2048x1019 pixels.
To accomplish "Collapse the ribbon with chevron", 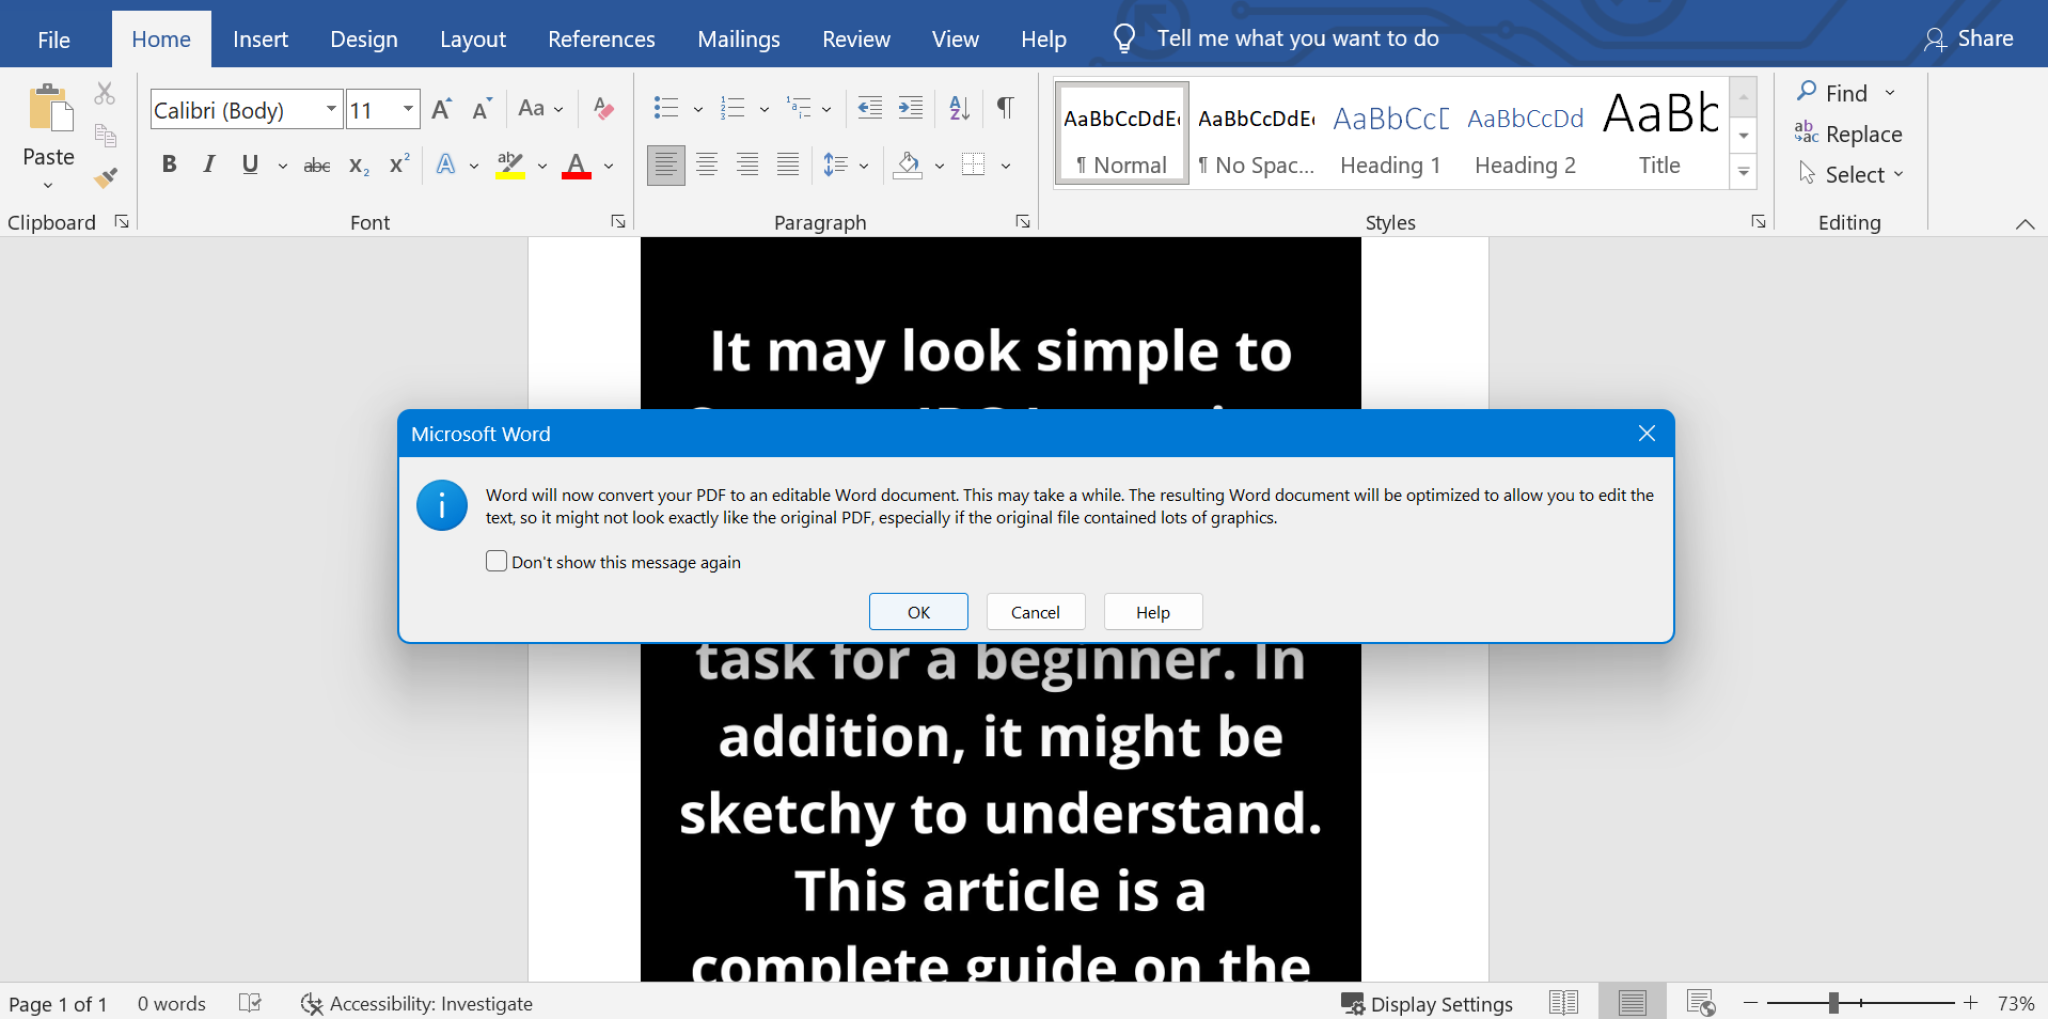I will [2024, 224].
